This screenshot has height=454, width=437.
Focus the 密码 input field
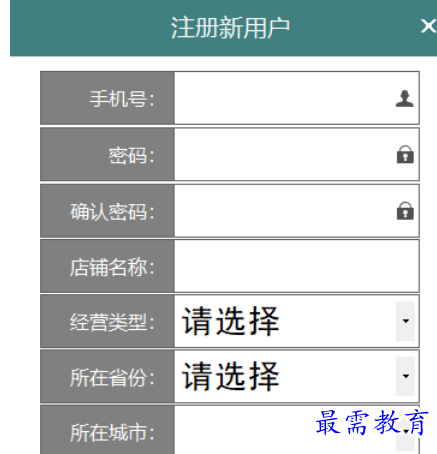coord(296,154)
